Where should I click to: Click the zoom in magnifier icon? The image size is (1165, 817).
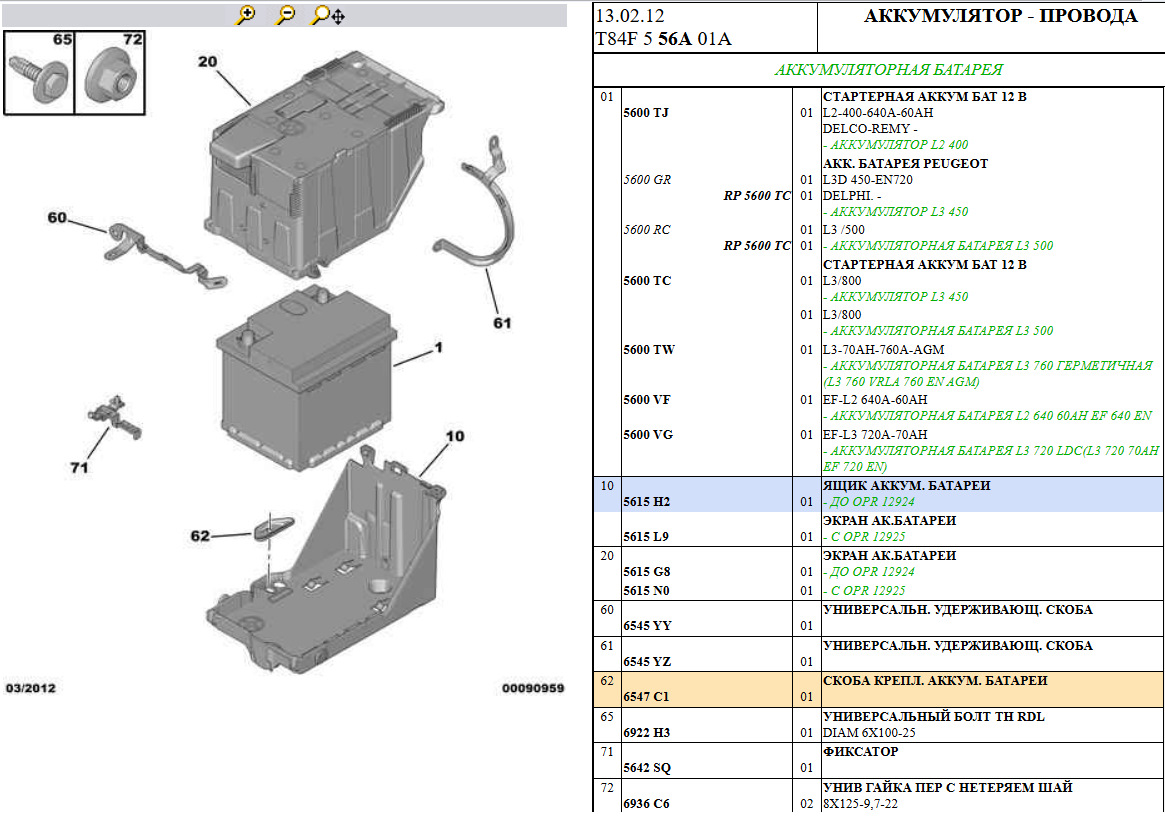click(x=245, y=15)
